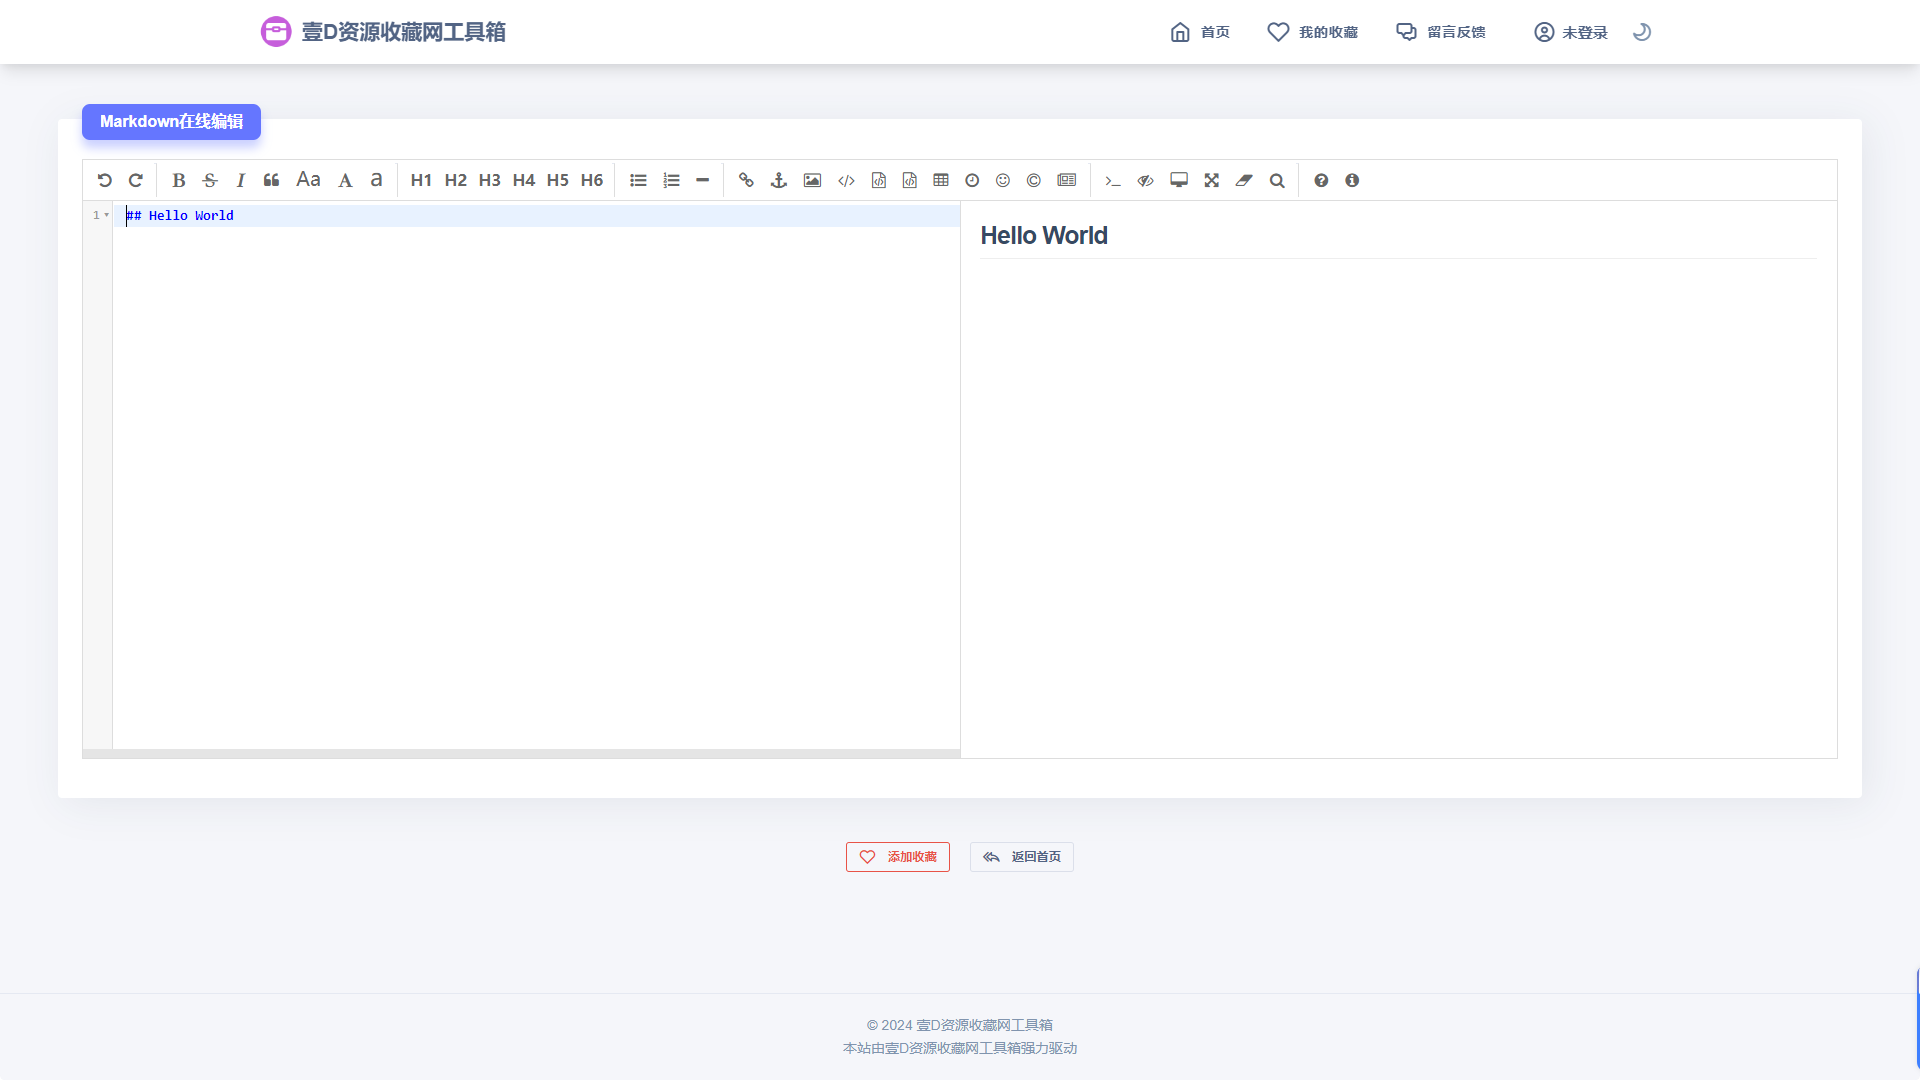Open goto-line terminal icon

pyautogui.click(x=1112, y=180)
